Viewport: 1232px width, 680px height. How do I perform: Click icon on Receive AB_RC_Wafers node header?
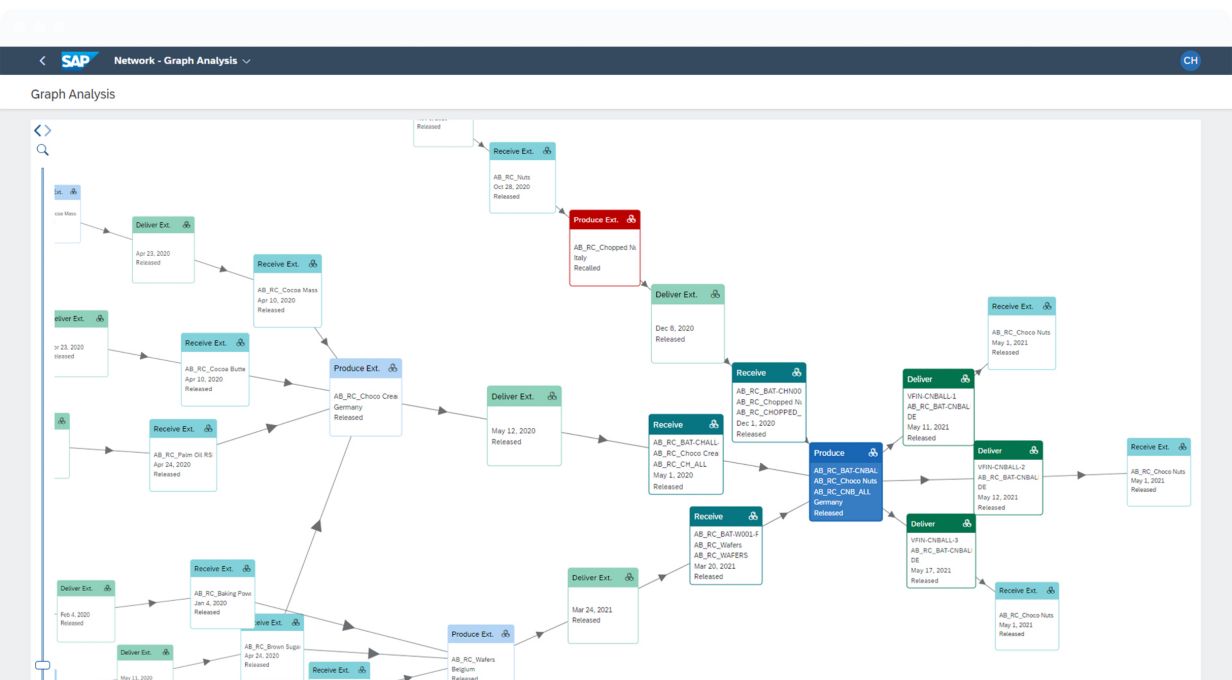pyautogui.click(x=753, y=516)
